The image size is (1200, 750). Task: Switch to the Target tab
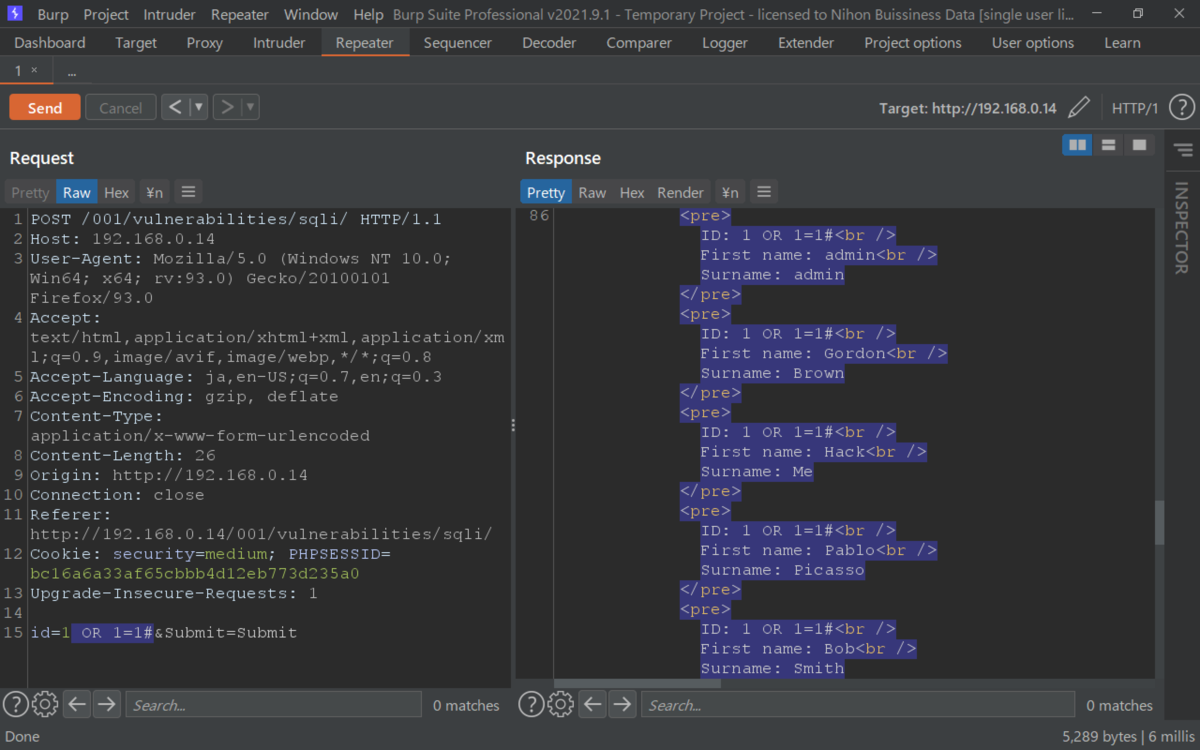coord(136,43)
